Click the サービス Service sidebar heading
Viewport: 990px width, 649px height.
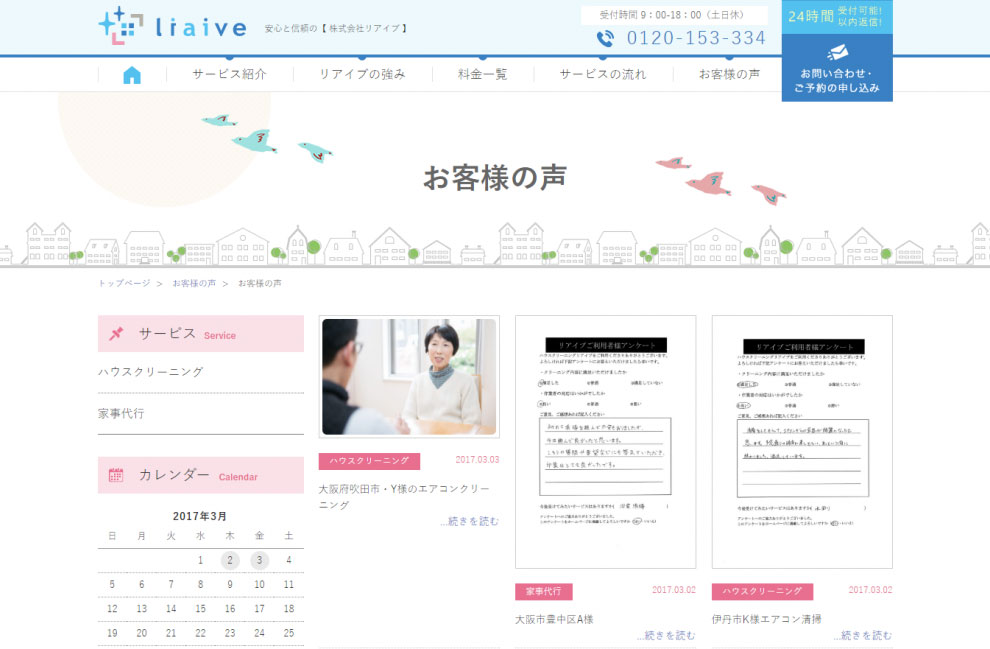pyautogui.click(x=201, y=333)
